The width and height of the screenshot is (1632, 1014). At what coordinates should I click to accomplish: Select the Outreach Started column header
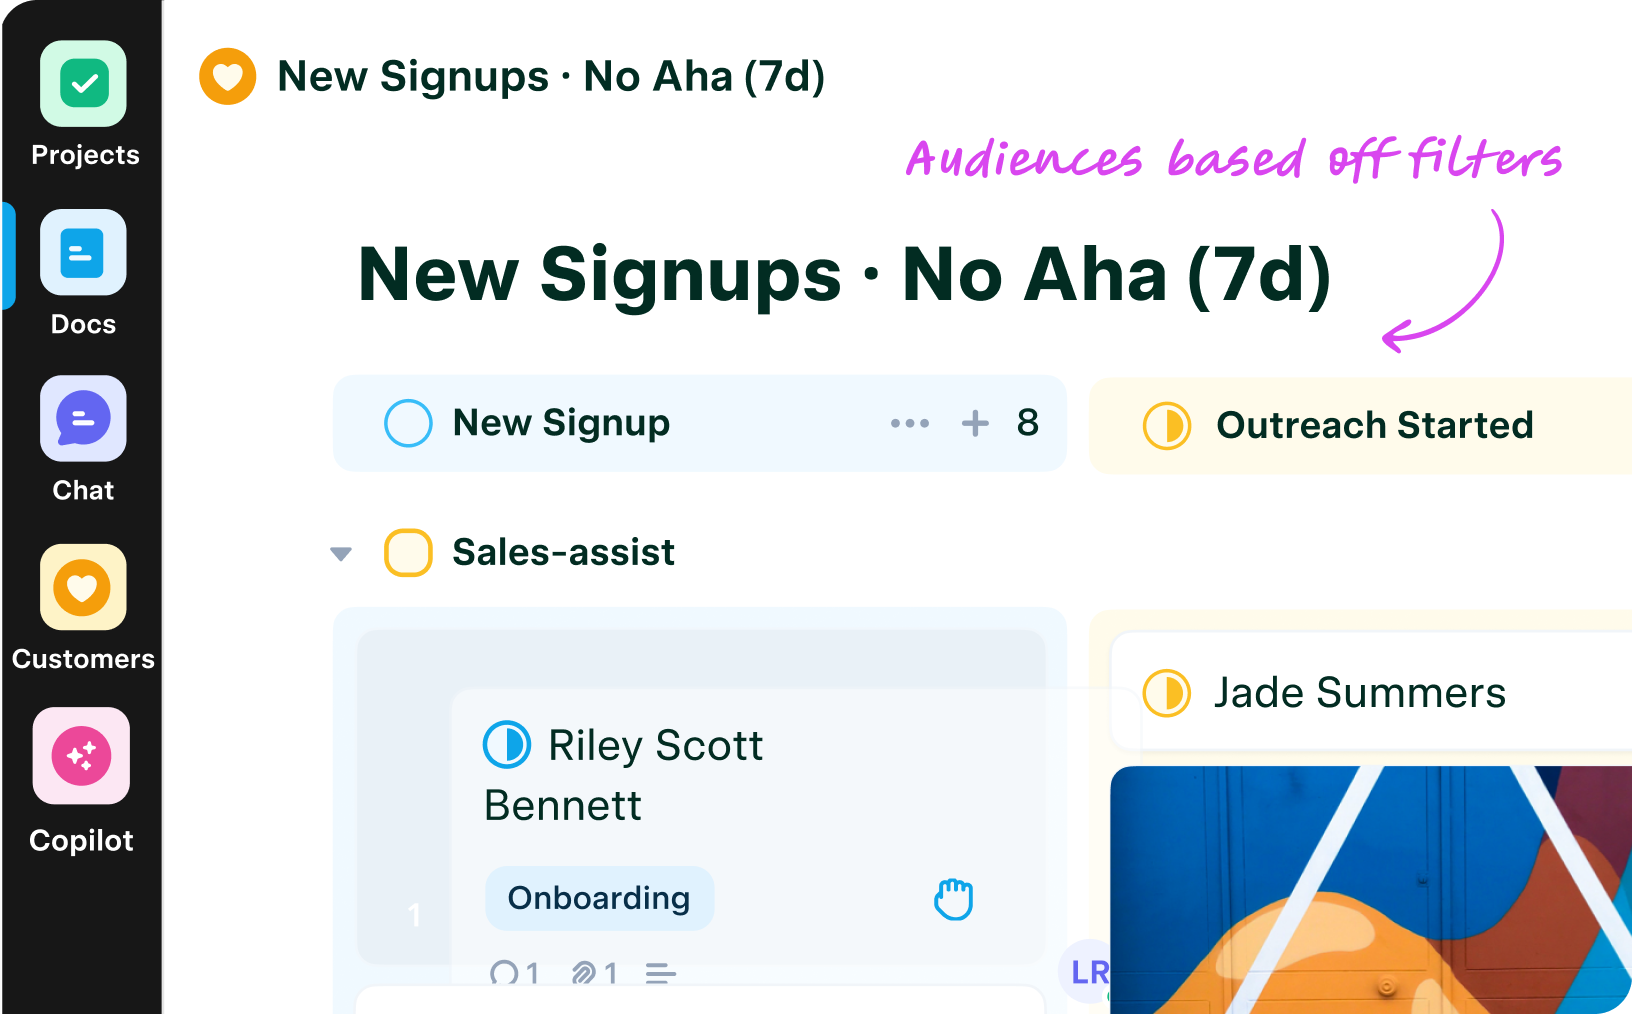1374,426
